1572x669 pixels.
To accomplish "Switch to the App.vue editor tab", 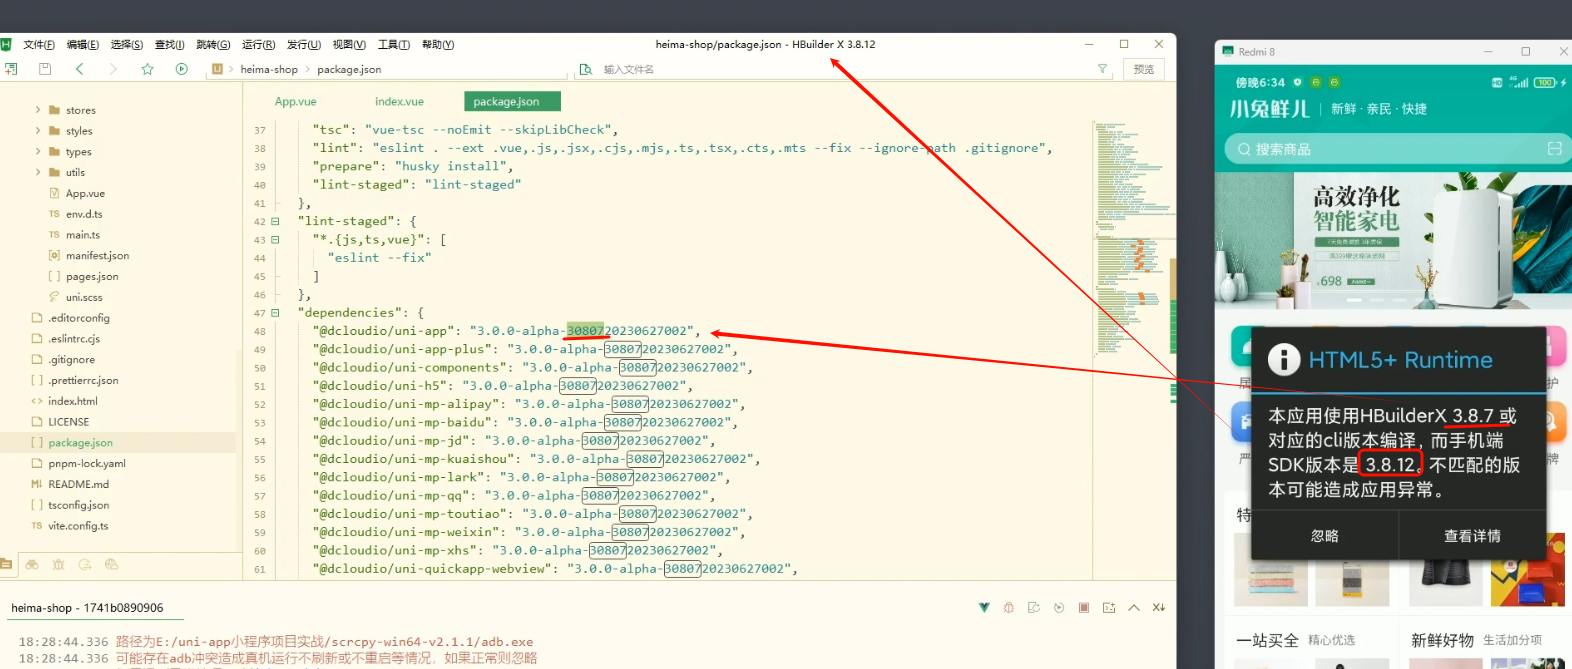I will click(x=296, y=102).
